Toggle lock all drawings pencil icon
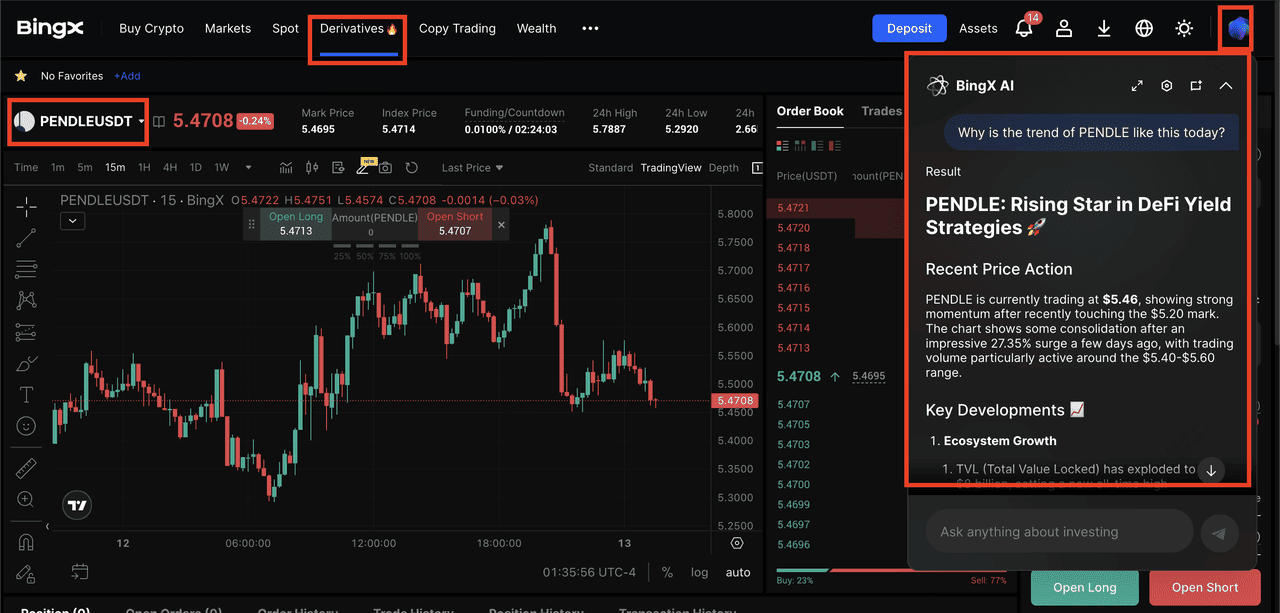1280x613 pixels. 26,573
